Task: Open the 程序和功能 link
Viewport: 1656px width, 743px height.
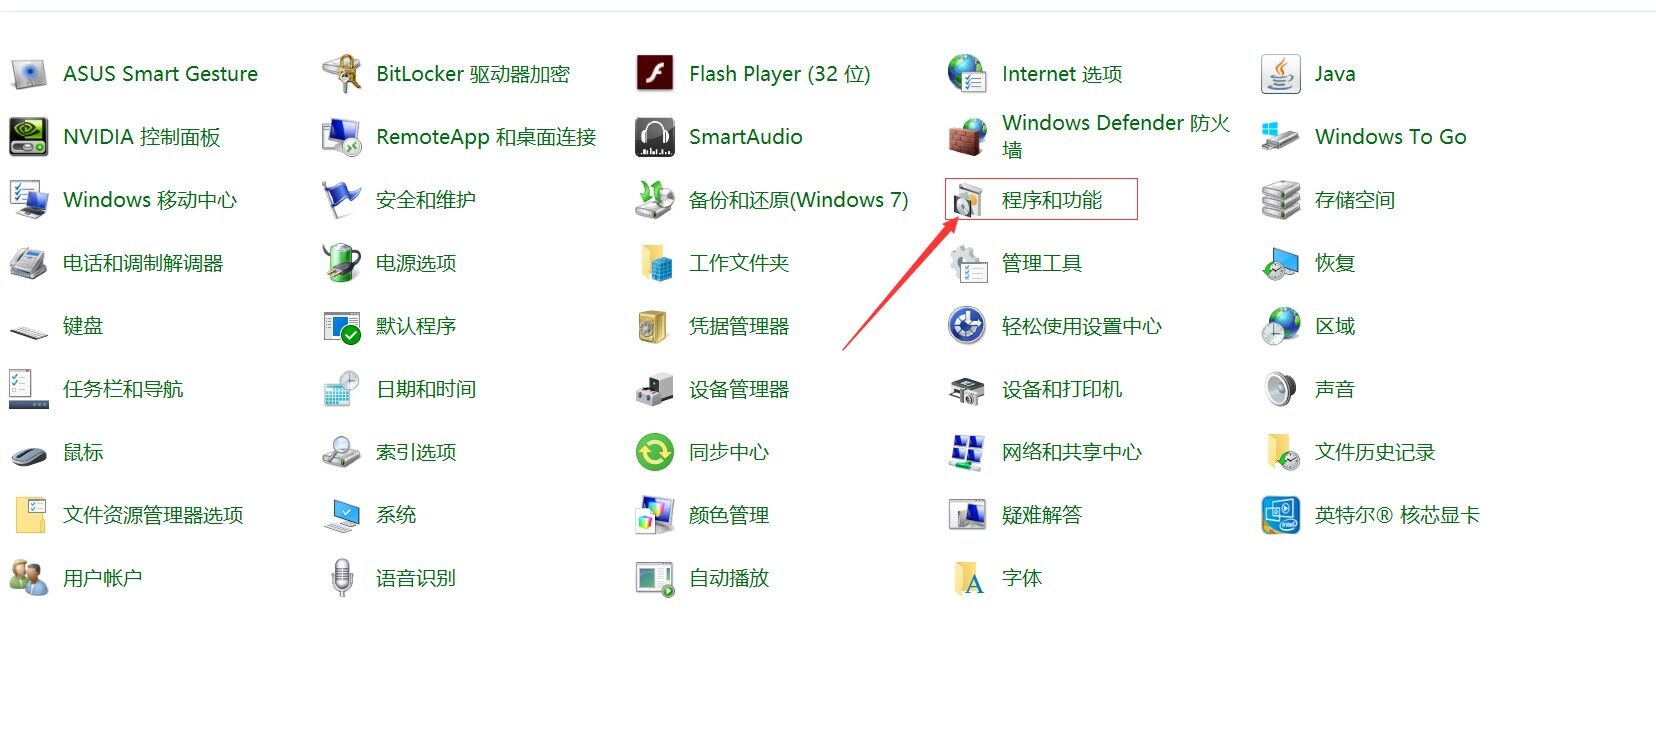Action: pyautogui.click(x=1052, y=200)
